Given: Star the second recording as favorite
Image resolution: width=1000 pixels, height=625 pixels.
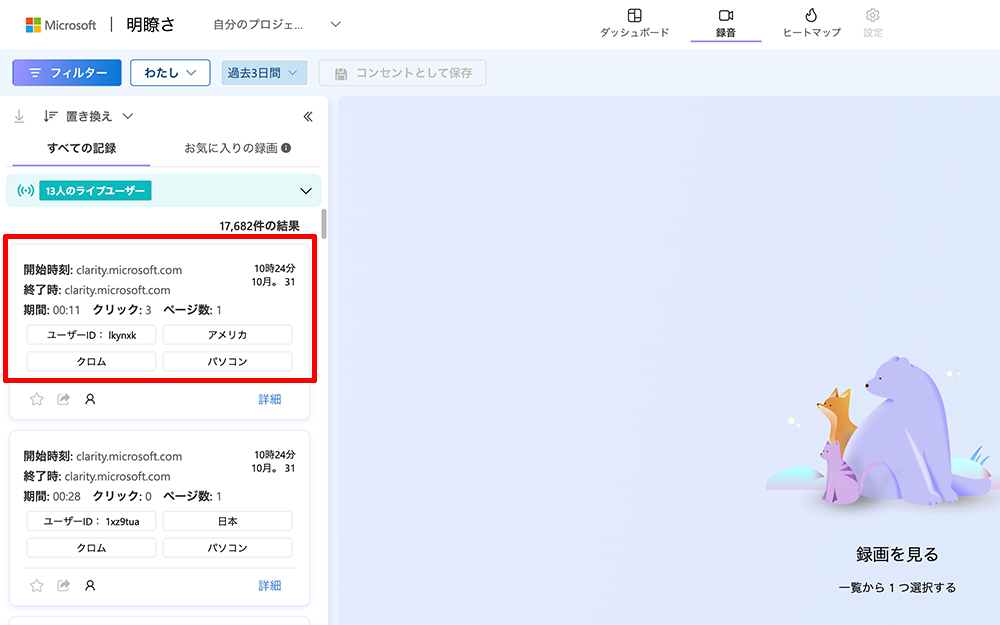Looking at the screenshot, I should coord(37,585).
